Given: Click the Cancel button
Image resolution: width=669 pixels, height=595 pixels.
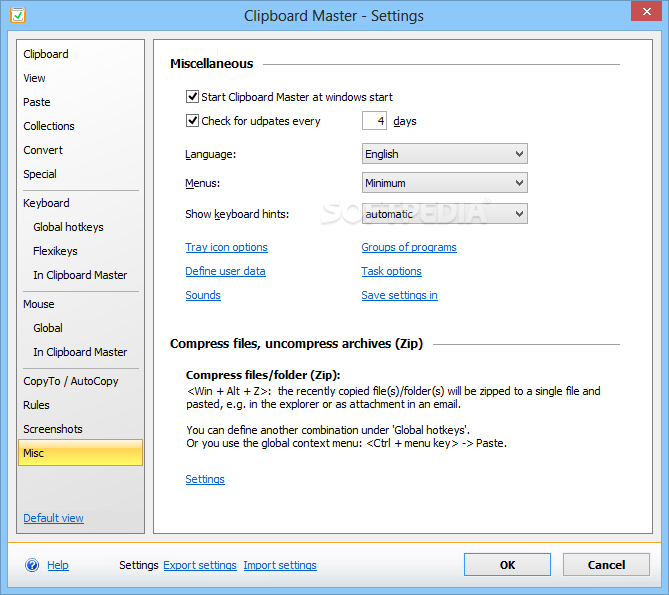Looking at the screenshot, I should click(606, 565).
